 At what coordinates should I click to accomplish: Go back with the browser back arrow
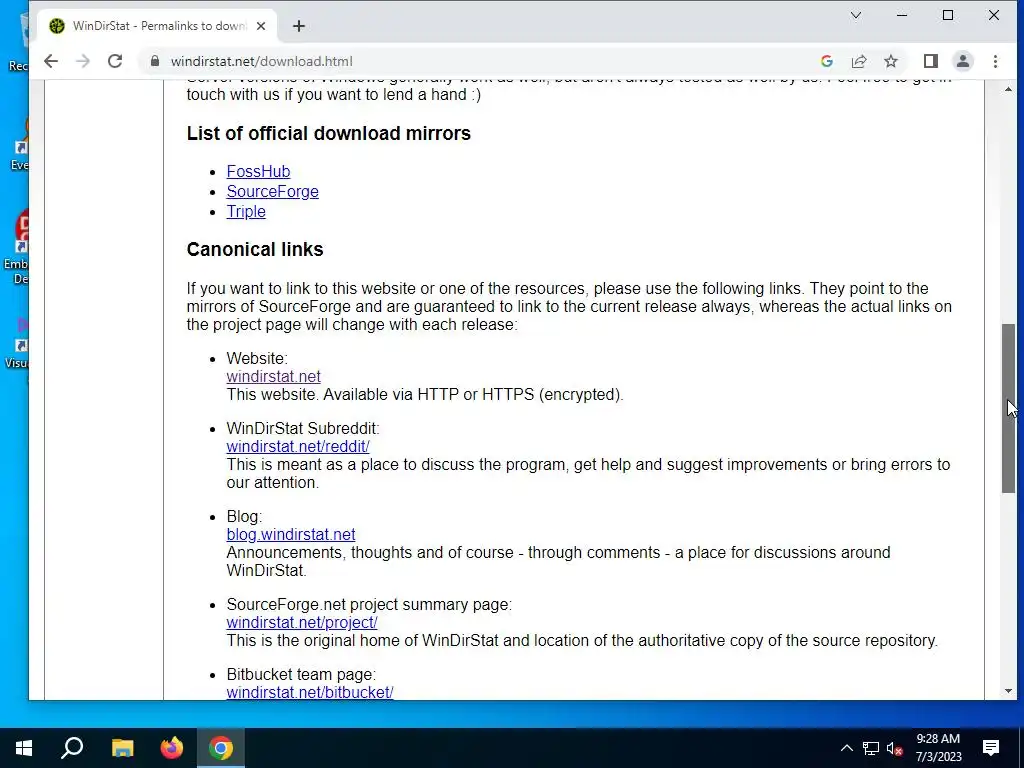pyautogui.click(x=51, y=61)
